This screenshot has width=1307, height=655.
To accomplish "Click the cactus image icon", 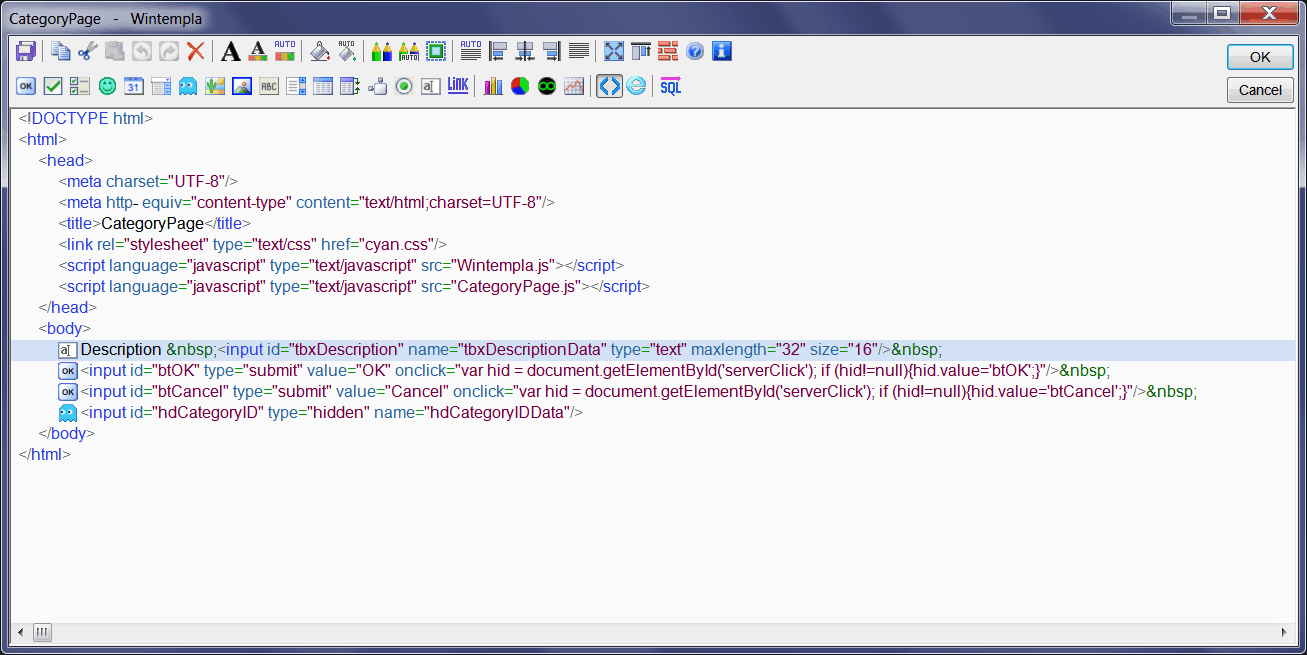I will pyautogui.click(x=215, y=86).
